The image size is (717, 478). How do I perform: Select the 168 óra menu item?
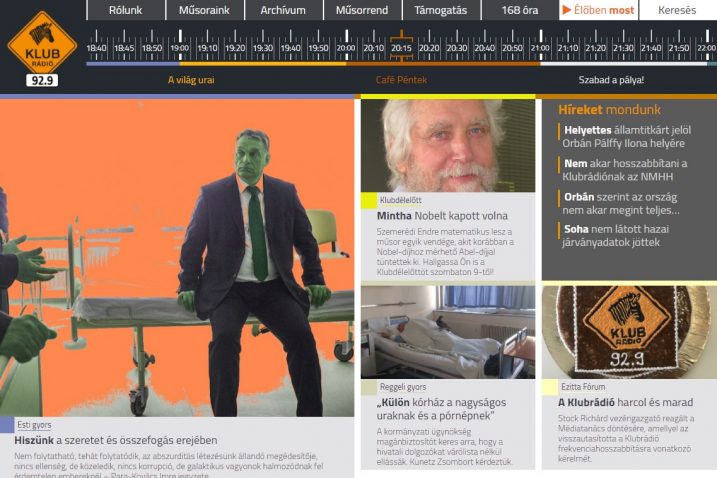tap(519, 10)
